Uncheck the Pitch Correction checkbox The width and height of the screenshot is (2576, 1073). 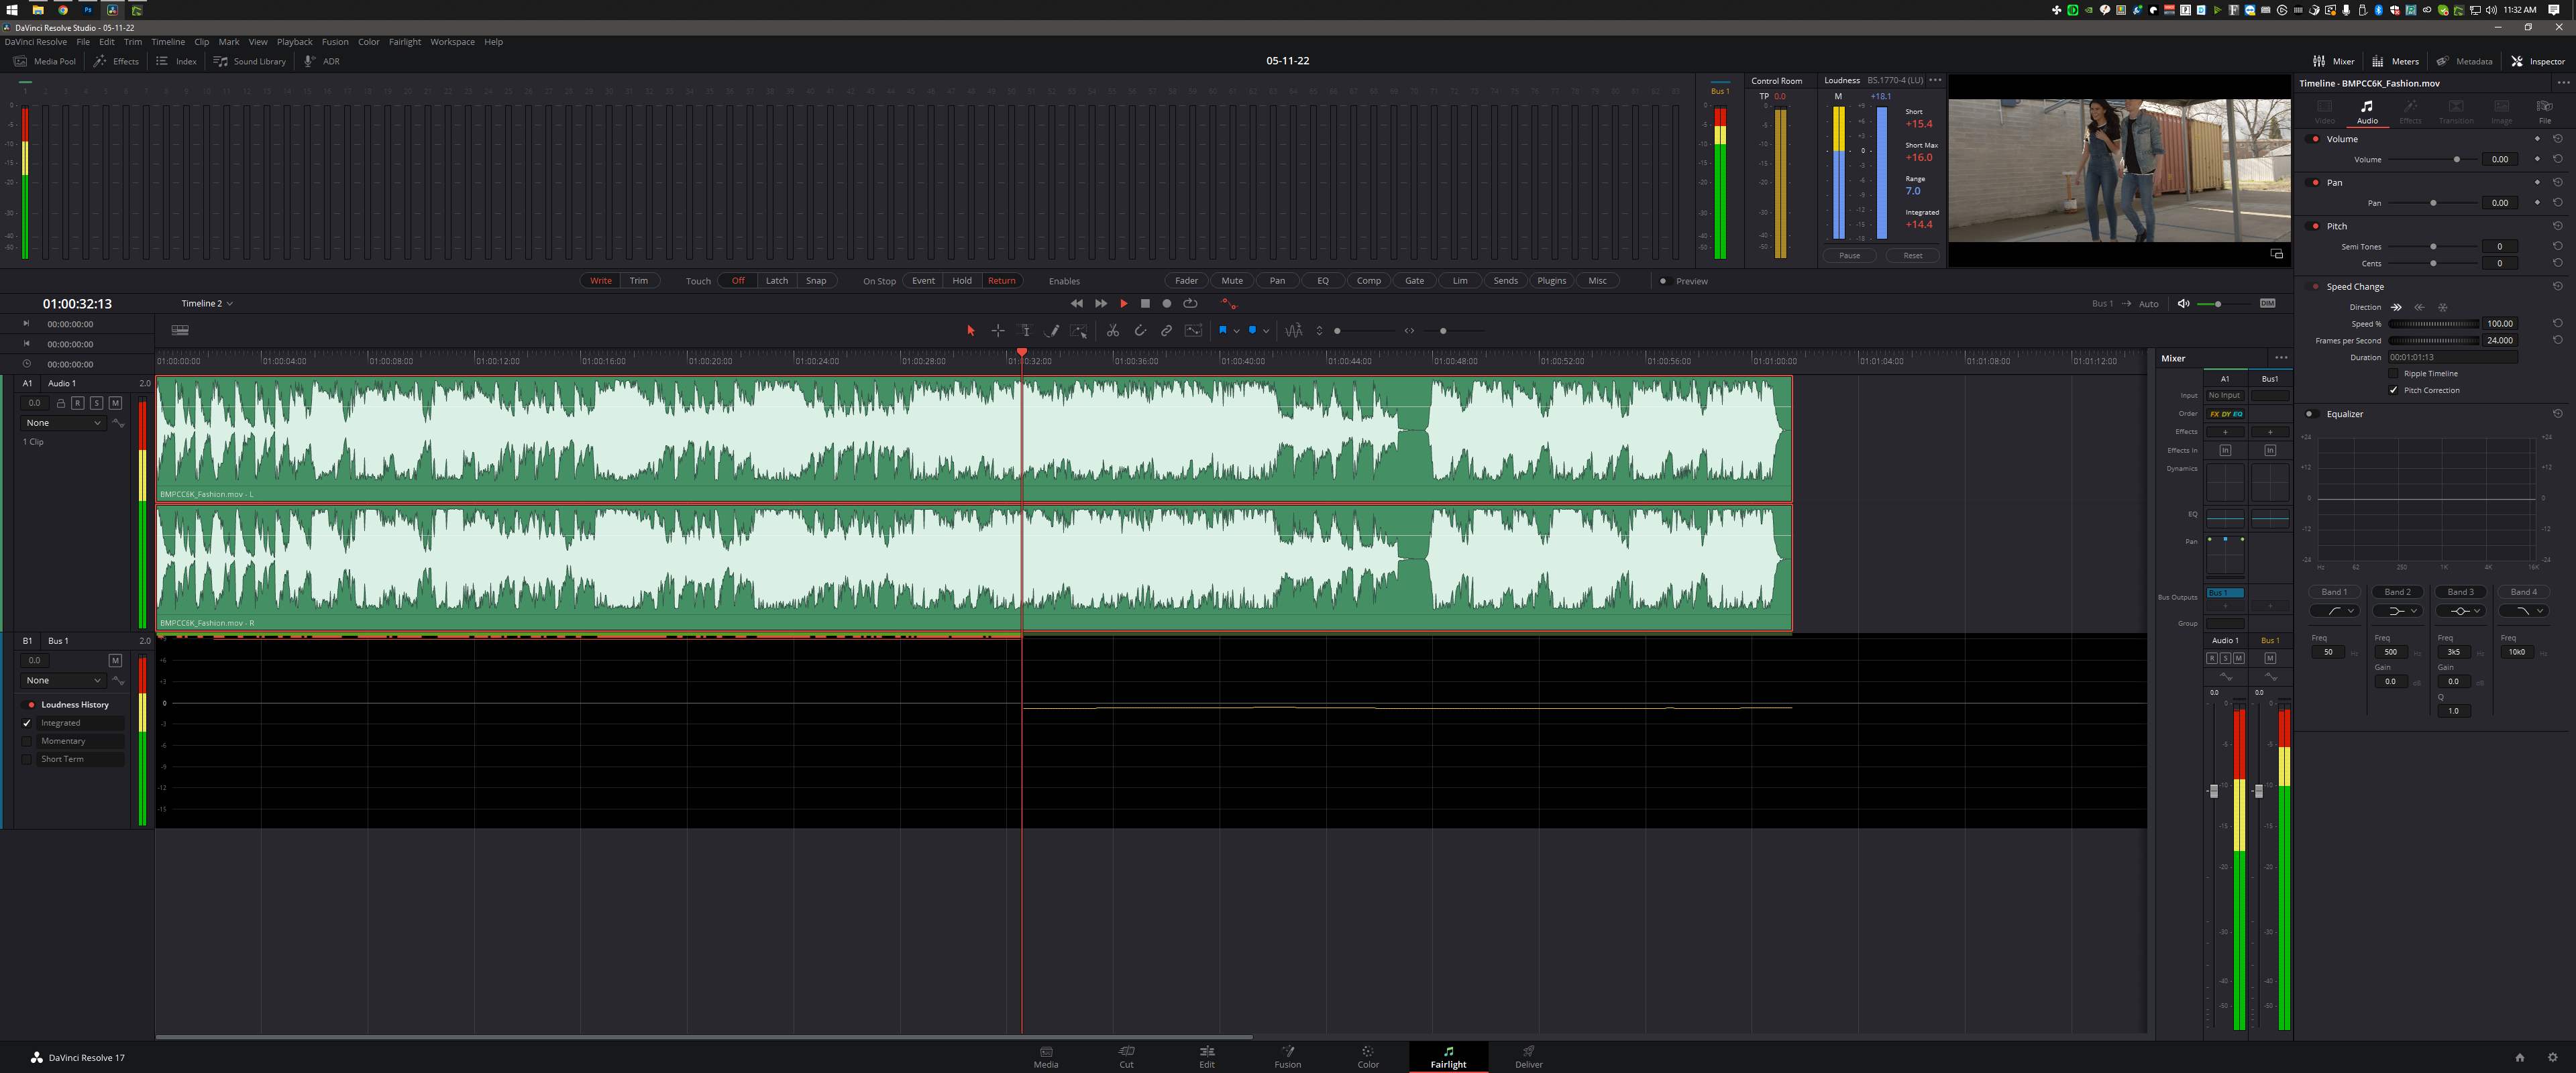tap(2393, 390)
